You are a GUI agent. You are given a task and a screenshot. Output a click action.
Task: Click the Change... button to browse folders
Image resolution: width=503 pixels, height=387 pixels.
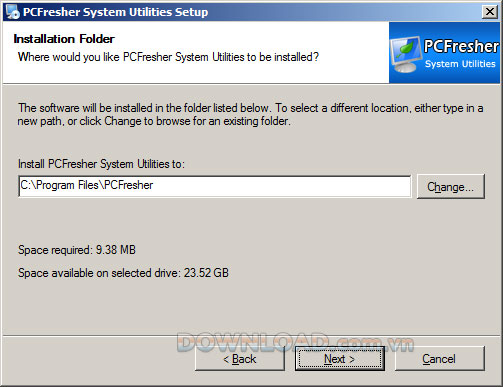(x=451, y=187)
